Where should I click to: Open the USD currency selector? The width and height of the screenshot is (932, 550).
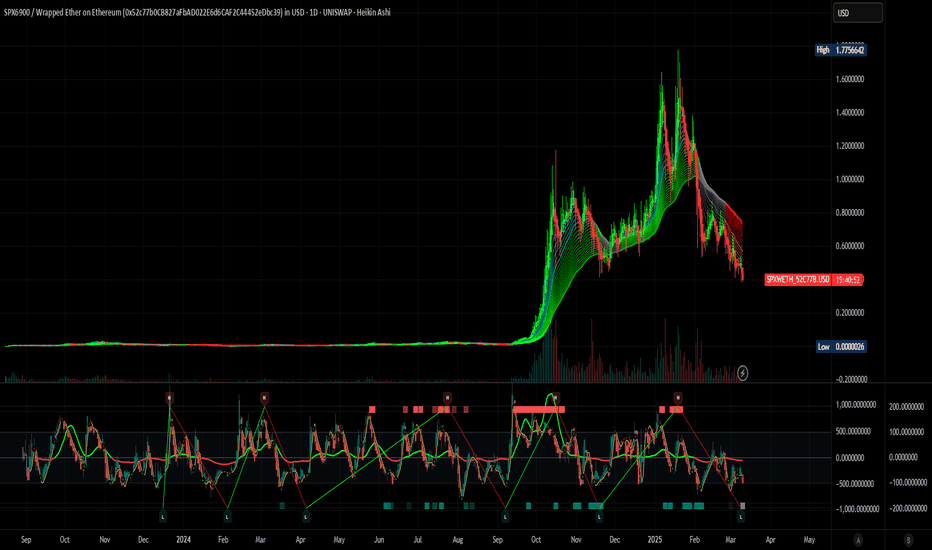coord(857,12)
